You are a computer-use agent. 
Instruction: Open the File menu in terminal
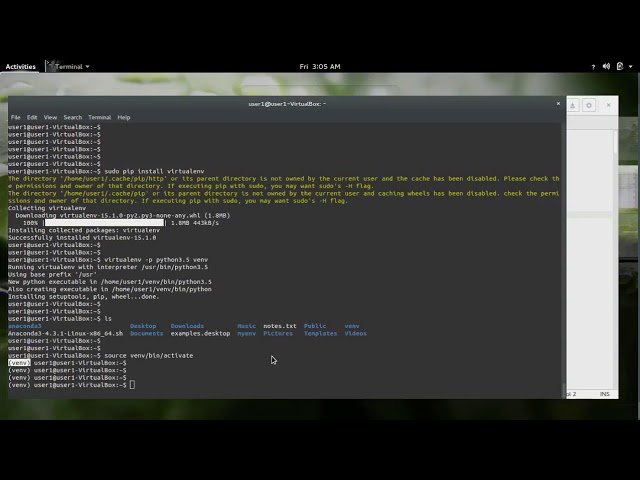(16, 117)
